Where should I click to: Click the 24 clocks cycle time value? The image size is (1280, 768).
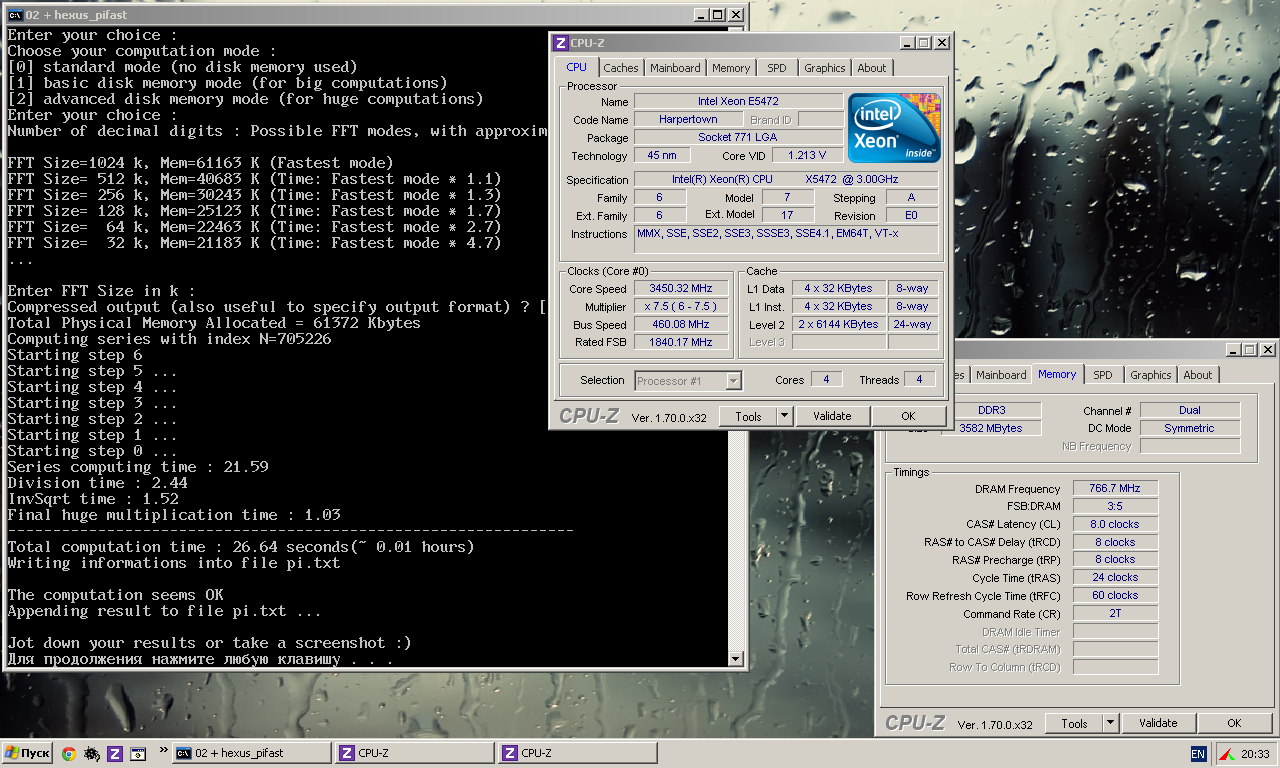(x=1115, y=577)
